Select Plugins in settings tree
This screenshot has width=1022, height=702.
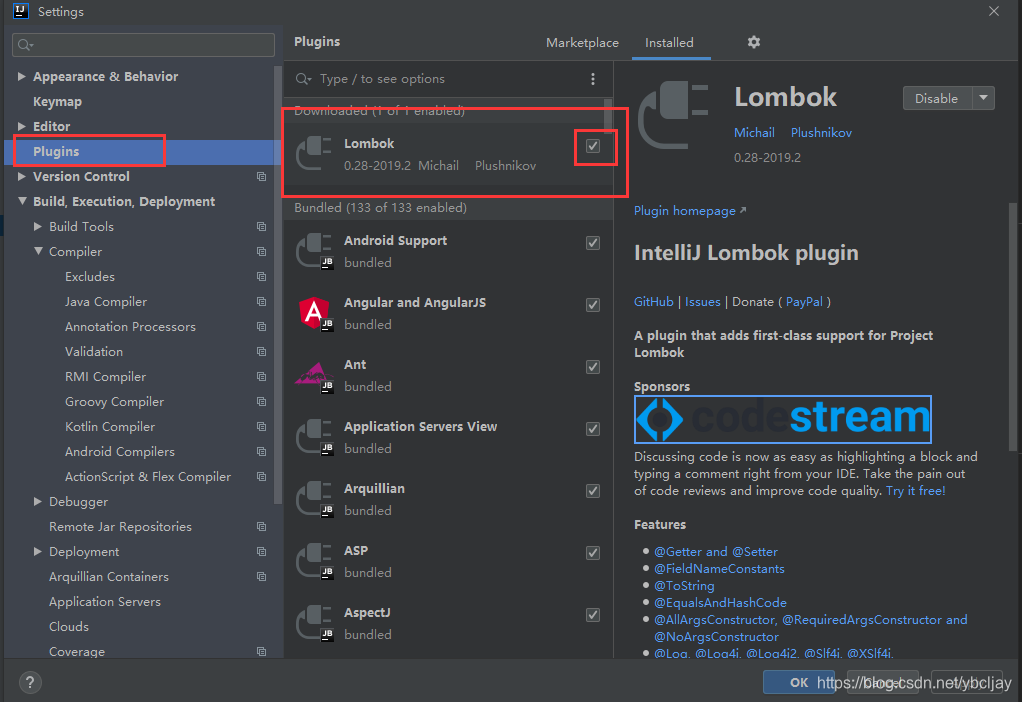(56, 152)
